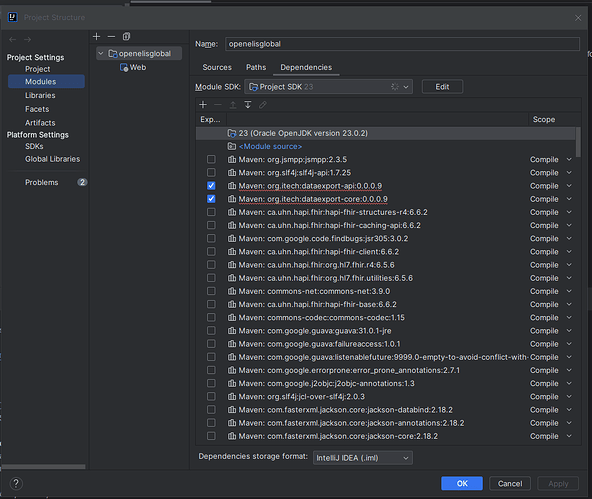Click library icon for jcl-over-slf4j:2.0.3
The width and height of the screenshot is (592, 499).
pos(232,396)
